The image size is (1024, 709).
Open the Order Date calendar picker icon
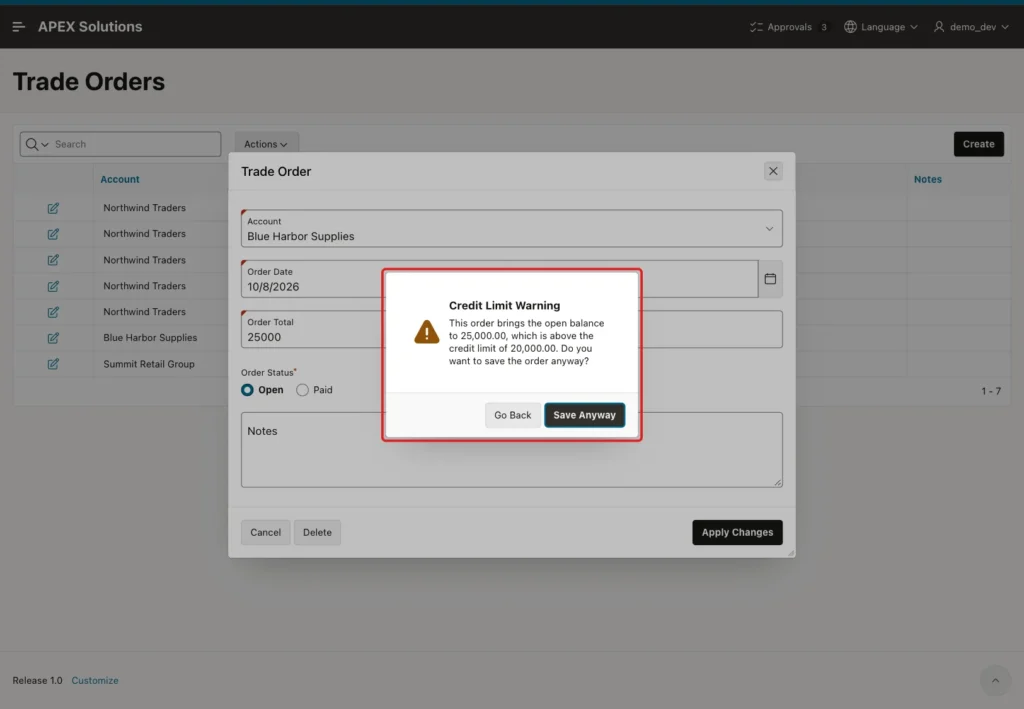coord(770,279)
